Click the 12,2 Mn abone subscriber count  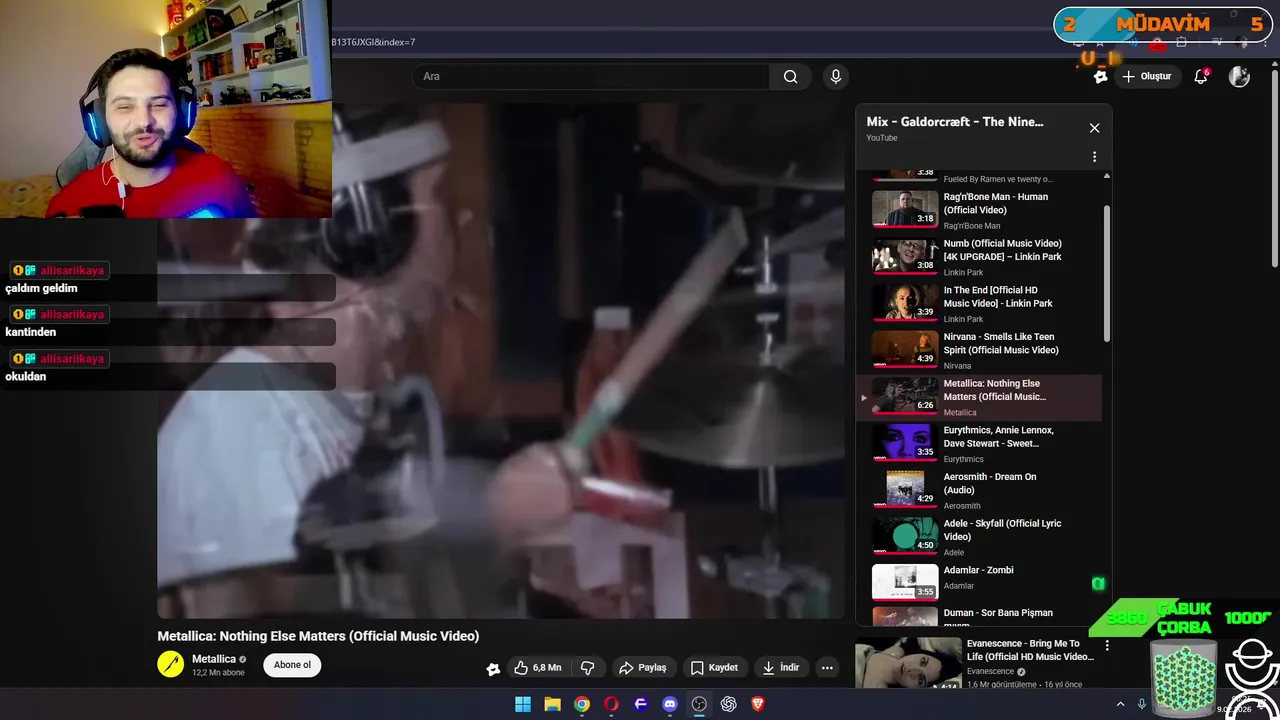(x=218, y=673)
